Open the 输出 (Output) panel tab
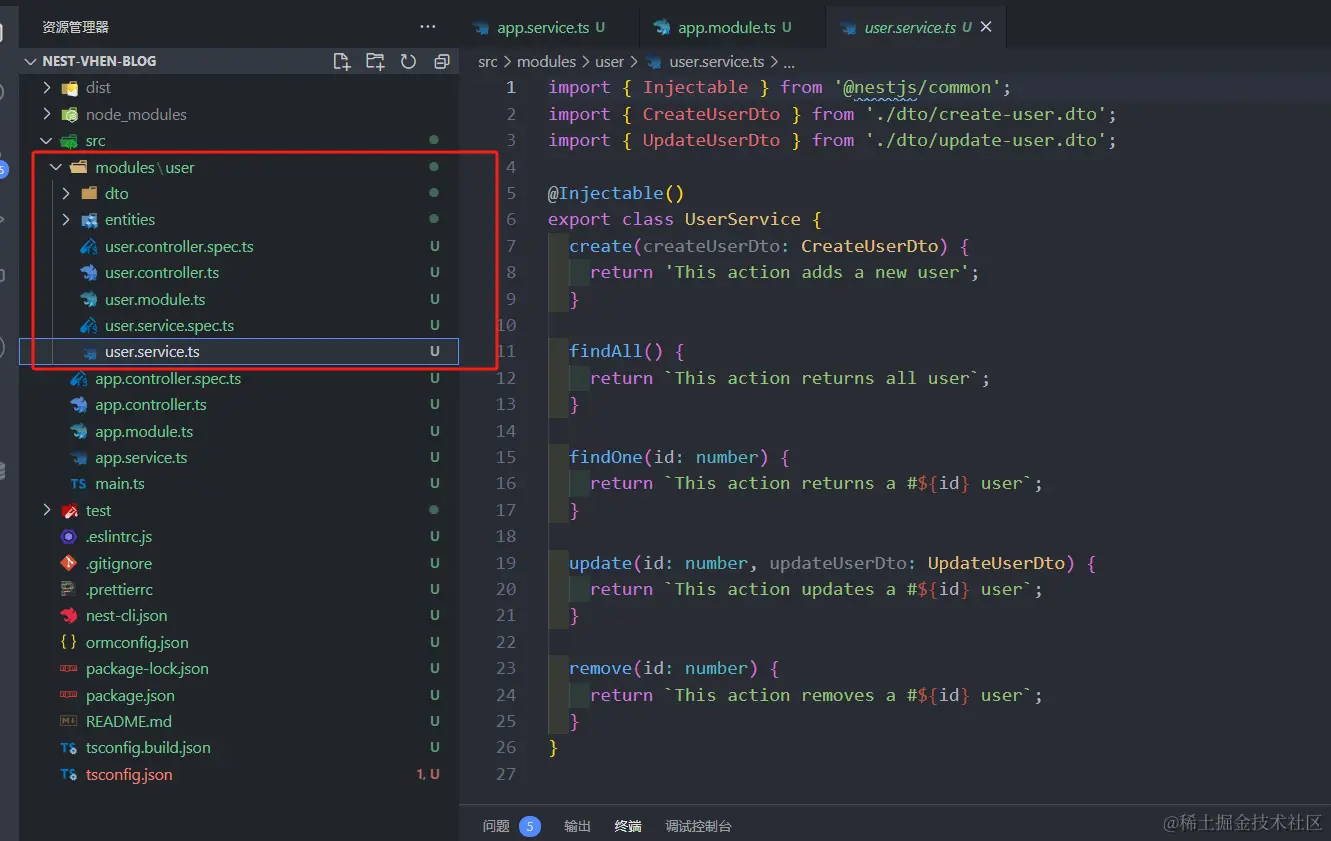This screenshot has width=1331, height=841. (x=577, y=826)
